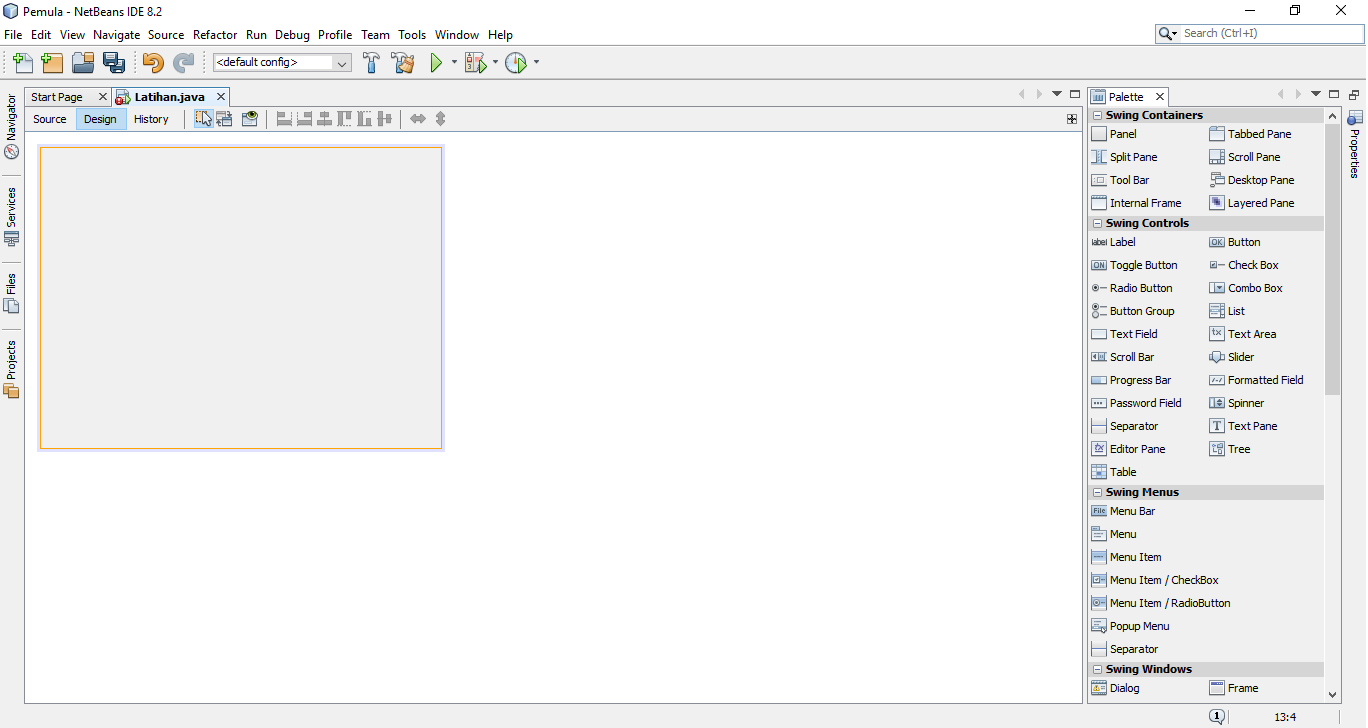
Task: Collapse the Swing Menus section header
Action: tap(1098, 491)
